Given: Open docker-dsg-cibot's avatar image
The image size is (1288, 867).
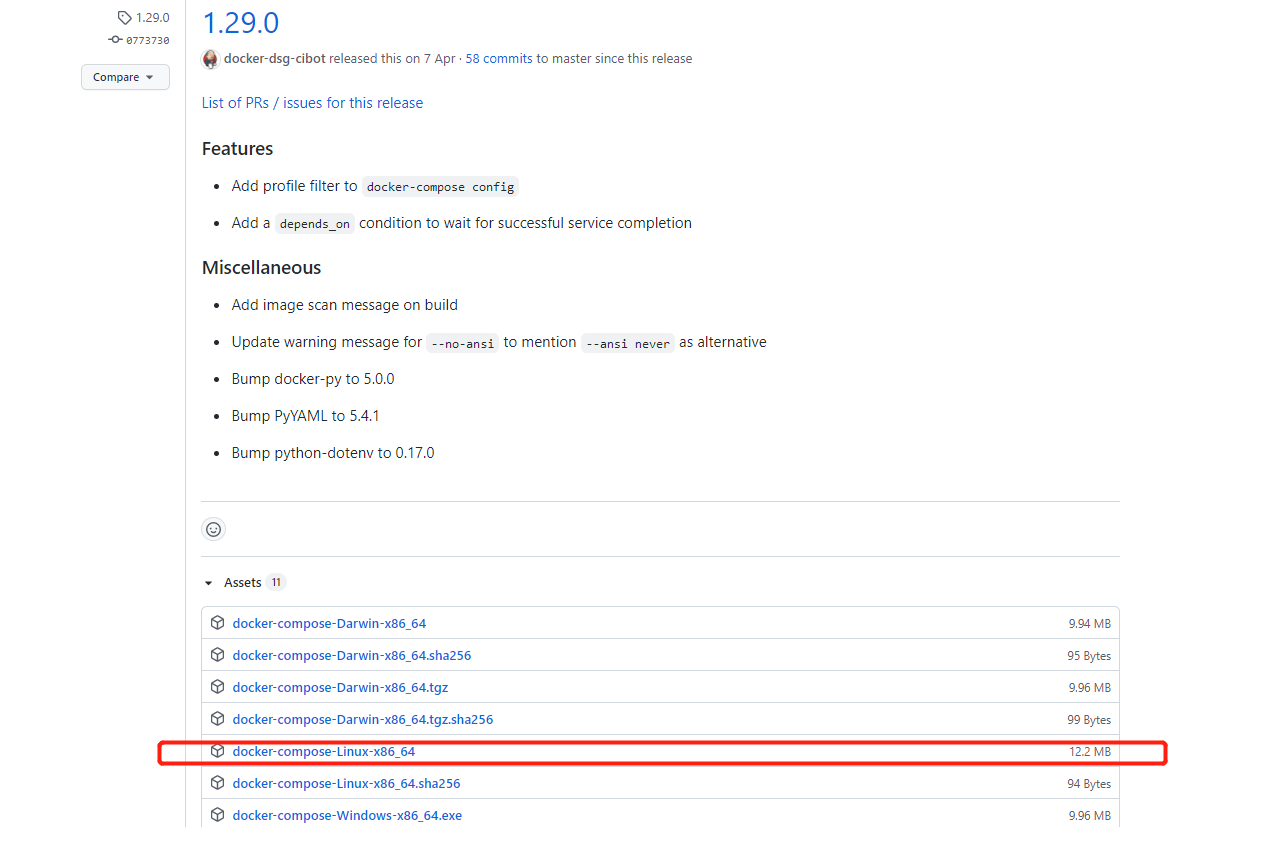Looking at the screenshot, I should point(210,59).
